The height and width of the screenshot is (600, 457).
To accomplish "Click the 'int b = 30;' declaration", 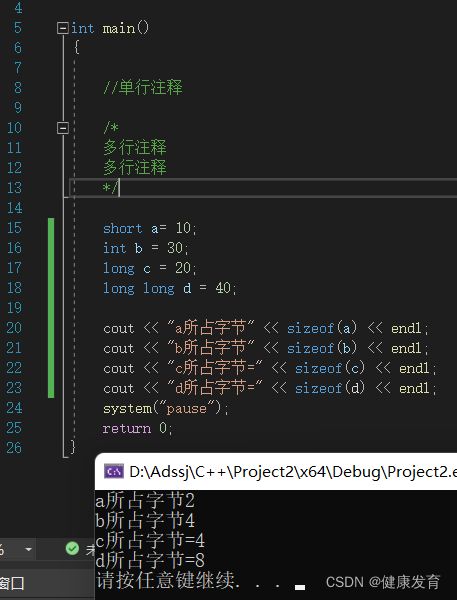I will pyautogui.click(x=145, y=248).
